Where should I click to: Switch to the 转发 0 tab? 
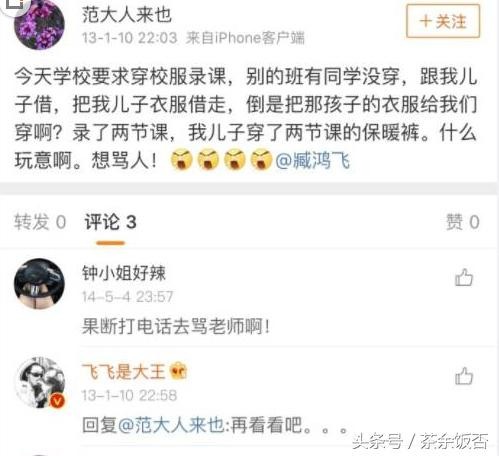pos(40,222)
